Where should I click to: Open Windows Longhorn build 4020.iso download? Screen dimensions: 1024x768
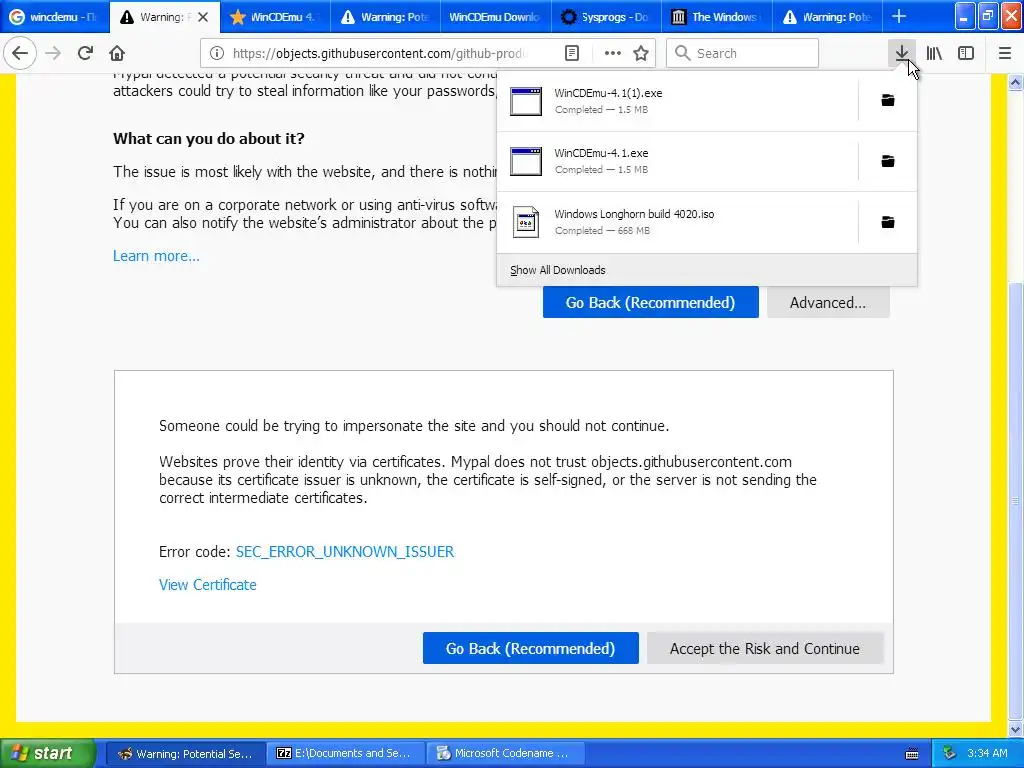pyautogui.click(x=677, y=222)
